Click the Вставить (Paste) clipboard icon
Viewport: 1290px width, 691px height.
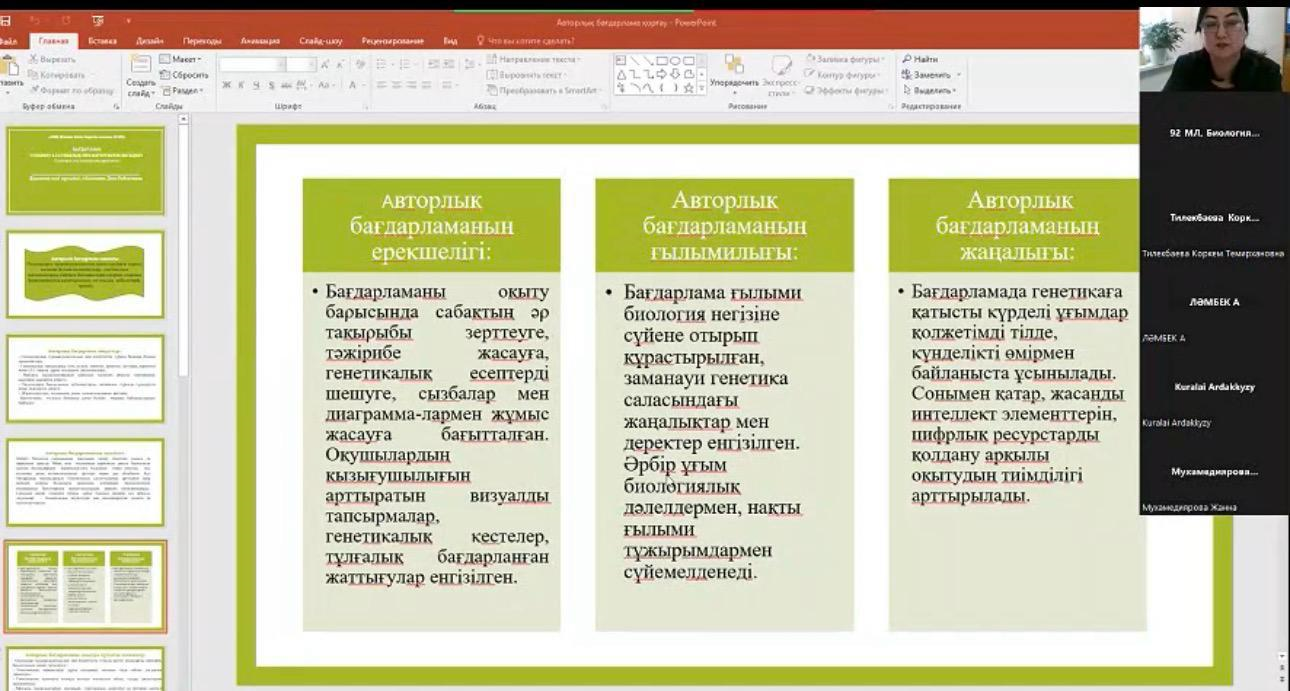[x=12, y=68]
